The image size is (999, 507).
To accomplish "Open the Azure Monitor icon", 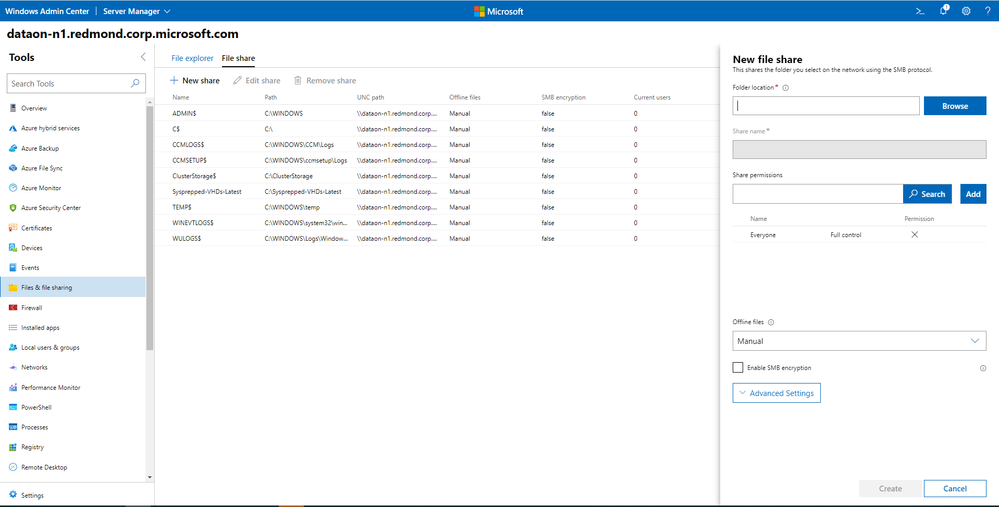I will (13, 188).
